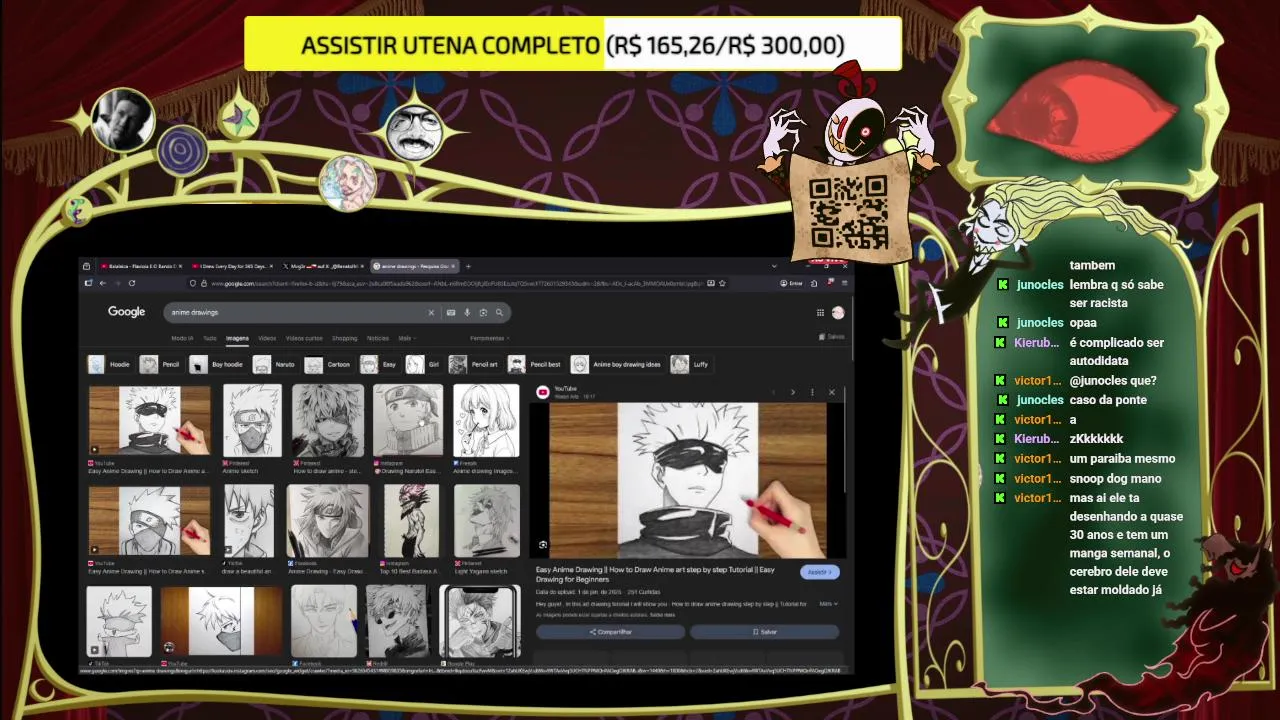Click the browser address bar URL

[455, 283]
